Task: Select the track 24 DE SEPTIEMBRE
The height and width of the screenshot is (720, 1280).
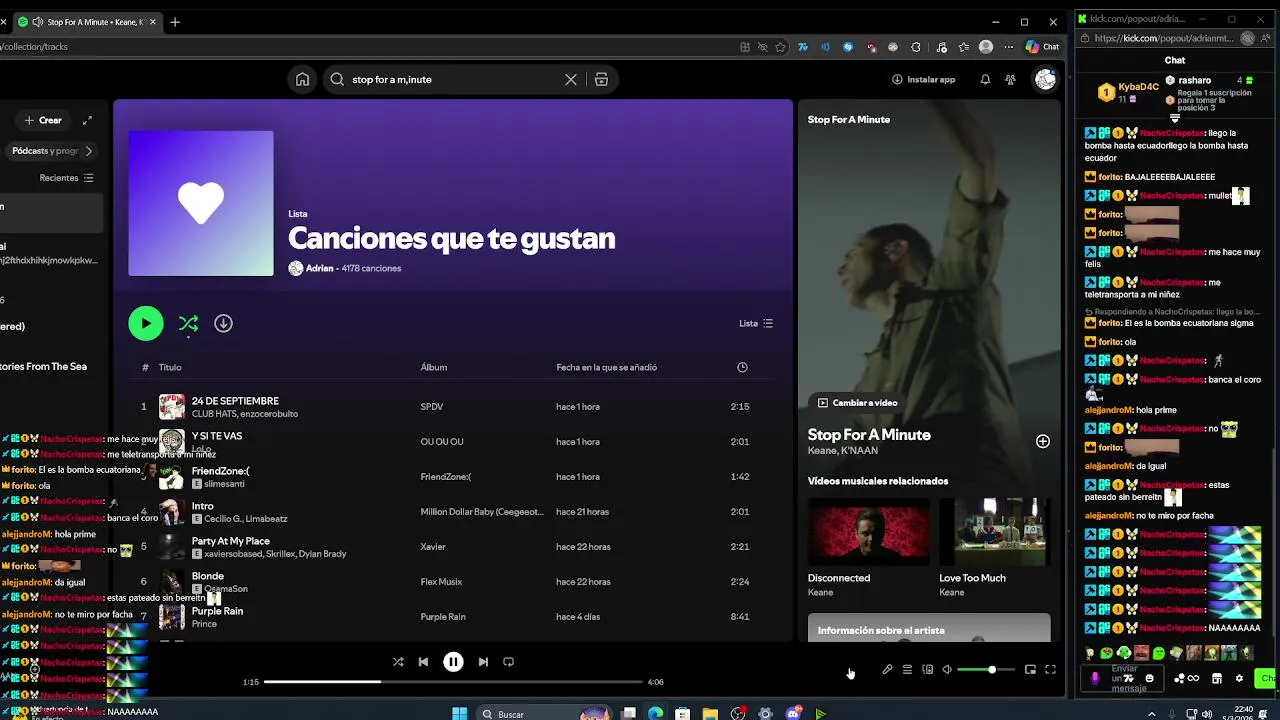Action: coord(235,401)
